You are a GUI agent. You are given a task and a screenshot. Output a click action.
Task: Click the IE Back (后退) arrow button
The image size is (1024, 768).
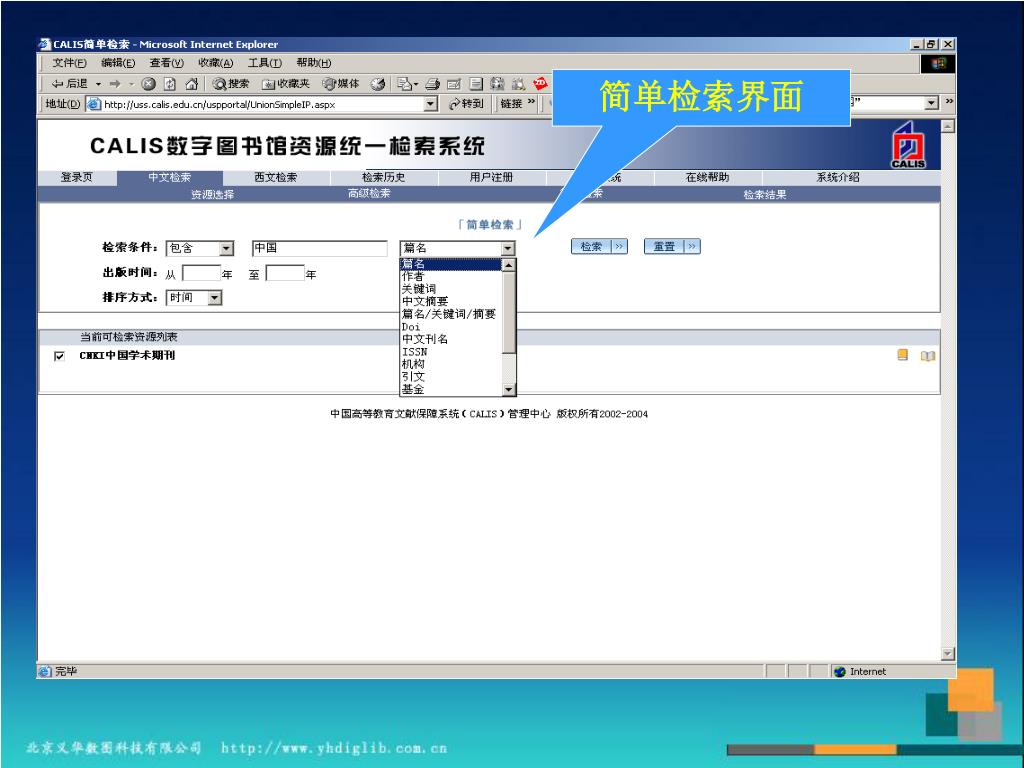[69, 84]
